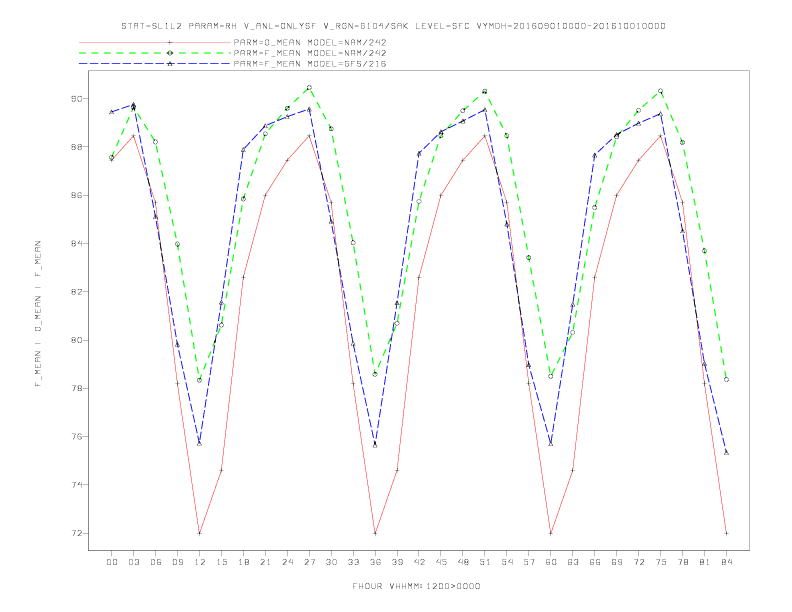Screen dimensions: 792x612
Task: Click x-axis tick label 69
Action: [x=617, y=562]
